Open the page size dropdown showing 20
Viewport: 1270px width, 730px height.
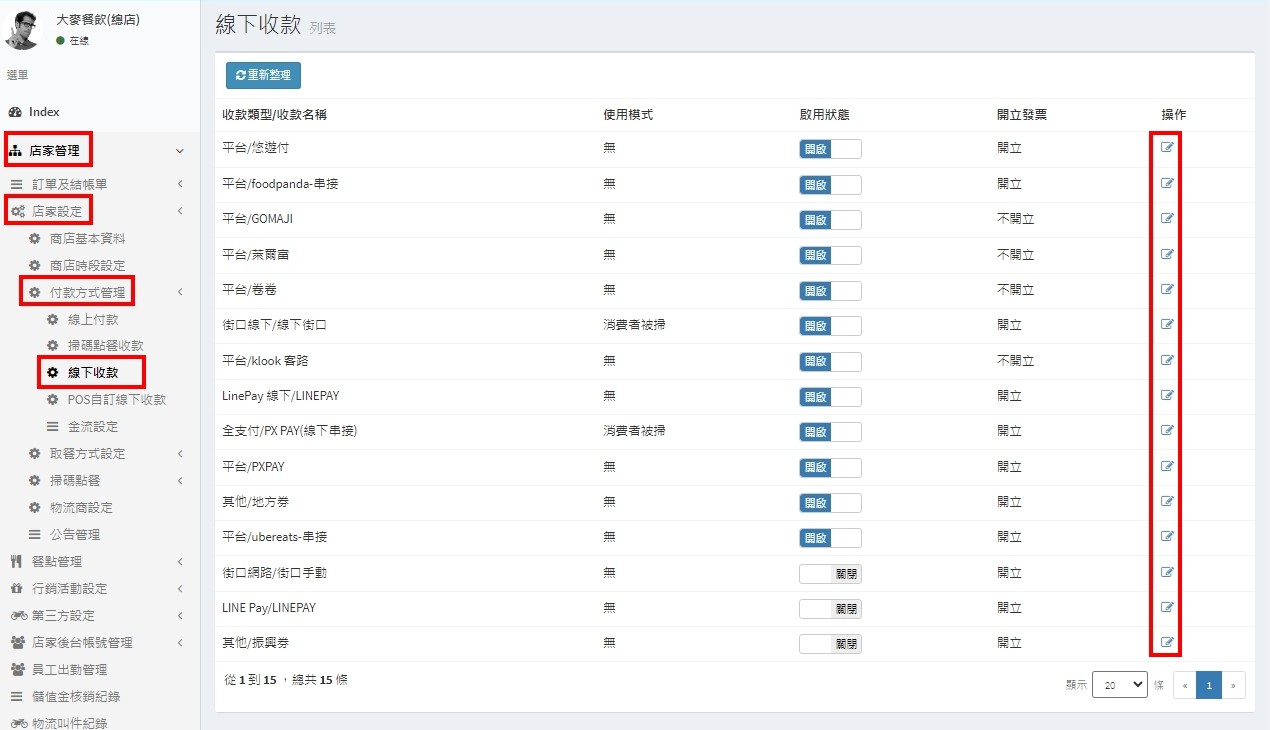click(x=1119, y=685)
